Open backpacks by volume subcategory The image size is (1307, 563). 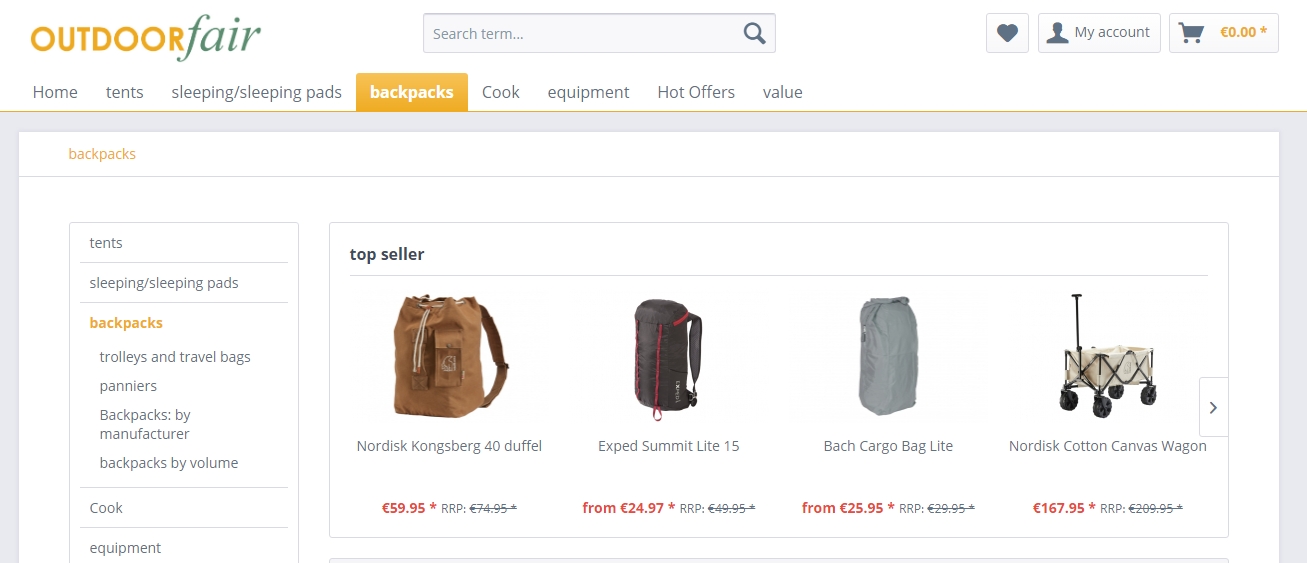coord(169,463)
